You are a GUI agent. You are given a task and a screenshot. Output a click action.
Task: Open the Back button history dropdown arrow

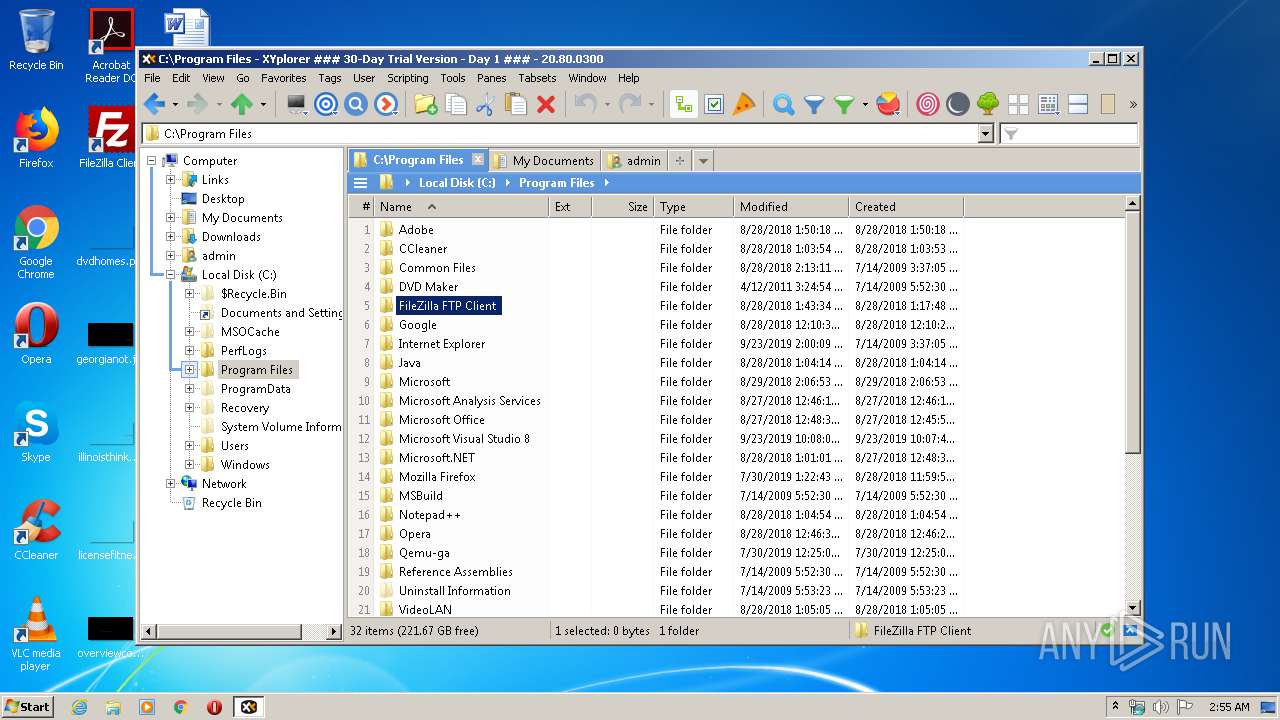coord(175,104)
